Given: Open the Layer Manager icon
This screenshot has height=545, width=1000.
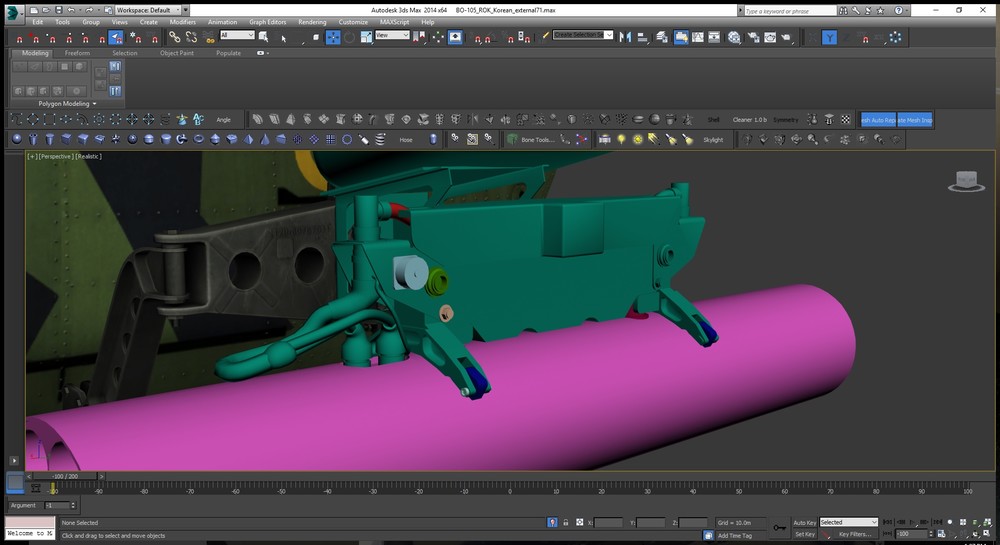Looking at the screenshot, I should (x=661, y=37).
